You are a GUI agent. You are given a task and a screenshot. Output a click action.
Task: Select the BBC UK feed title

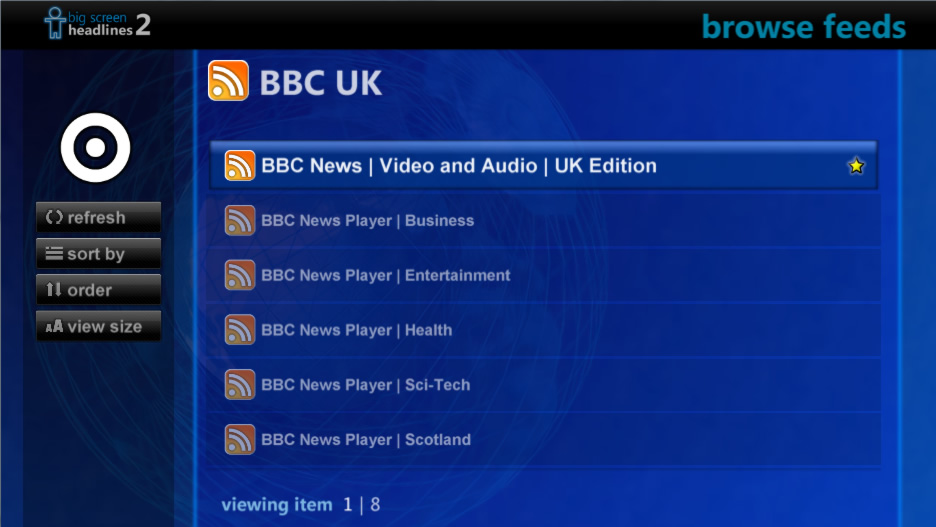pos(321,82)
